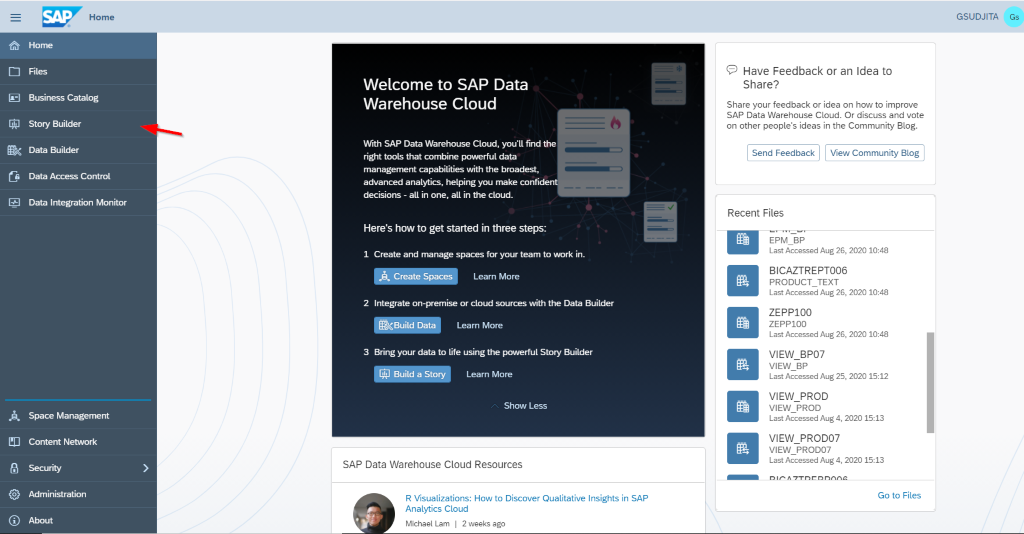Open Data Access Control
The height and width of the screenshot is (534, 1024).
pos(78,176)
